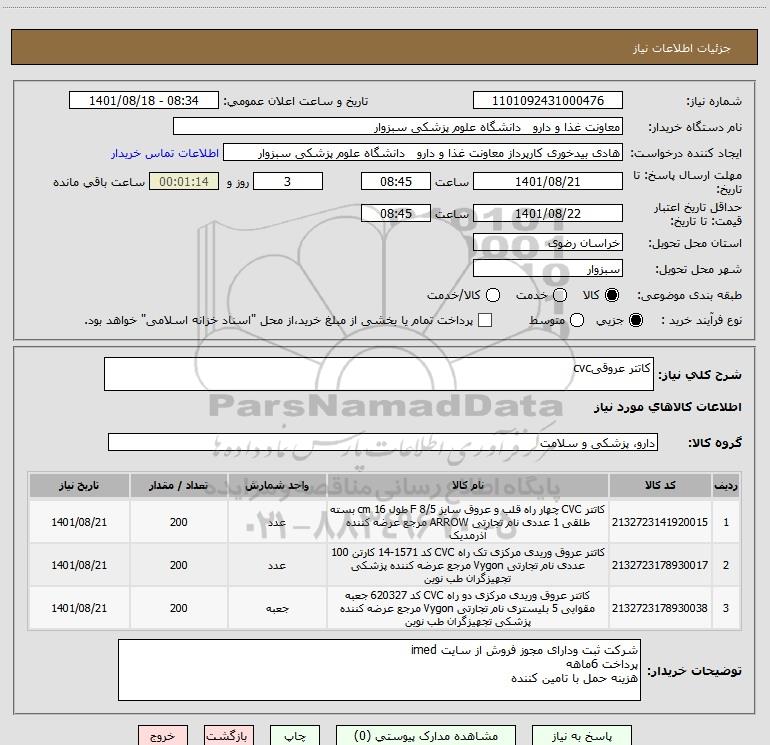770x745 pixels.
Task: Click the ردیف column header
Action: point(726,485)
